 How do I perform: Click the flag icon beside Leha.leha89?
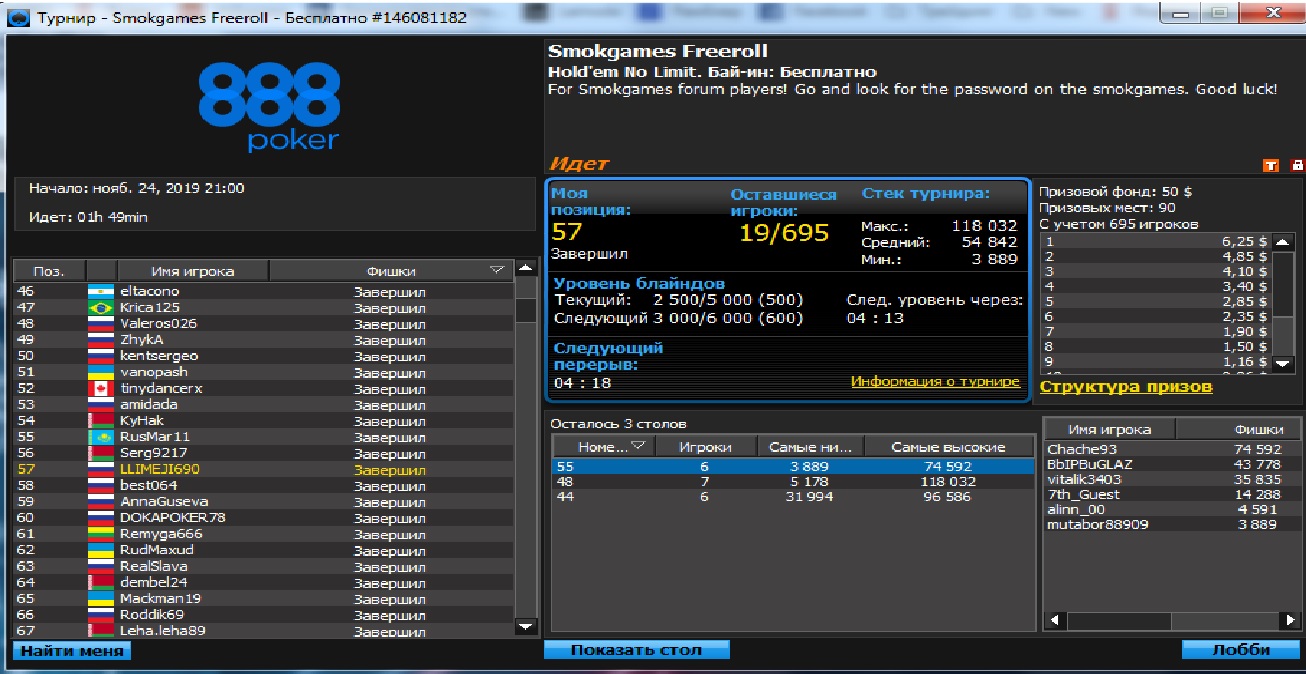[x=100, y=631]
